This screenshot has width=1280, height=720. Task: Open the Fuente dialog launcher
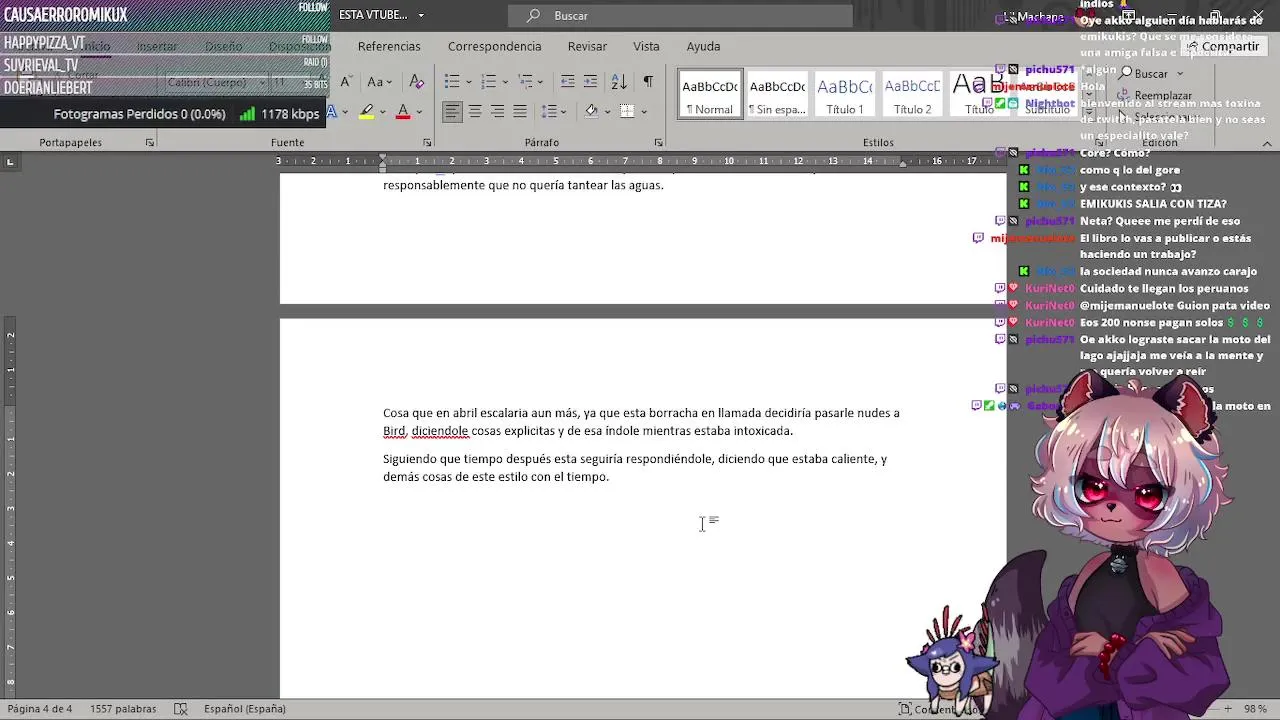click(427, 143)
